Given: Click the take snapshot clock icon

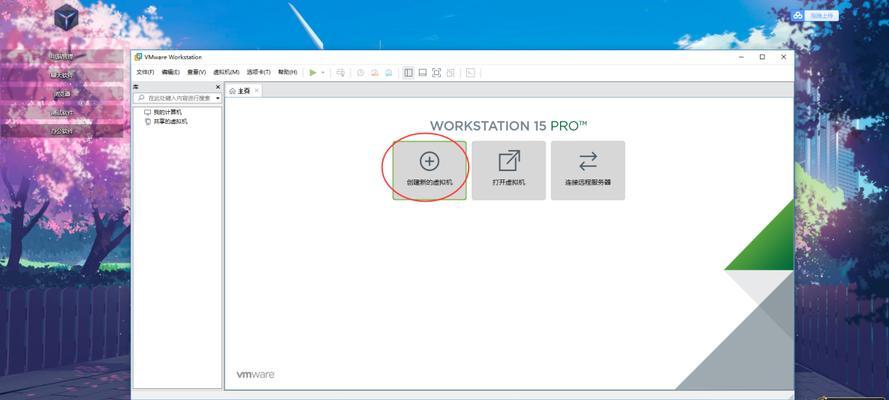Looking at the screenshot, I should pos(360,73).
